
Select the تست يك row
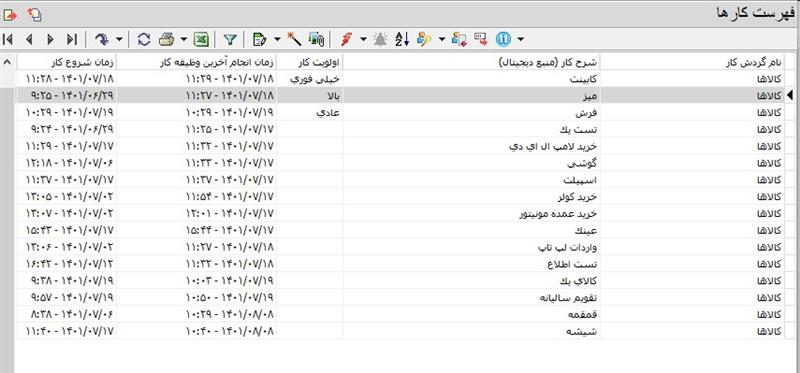point(400,129)
